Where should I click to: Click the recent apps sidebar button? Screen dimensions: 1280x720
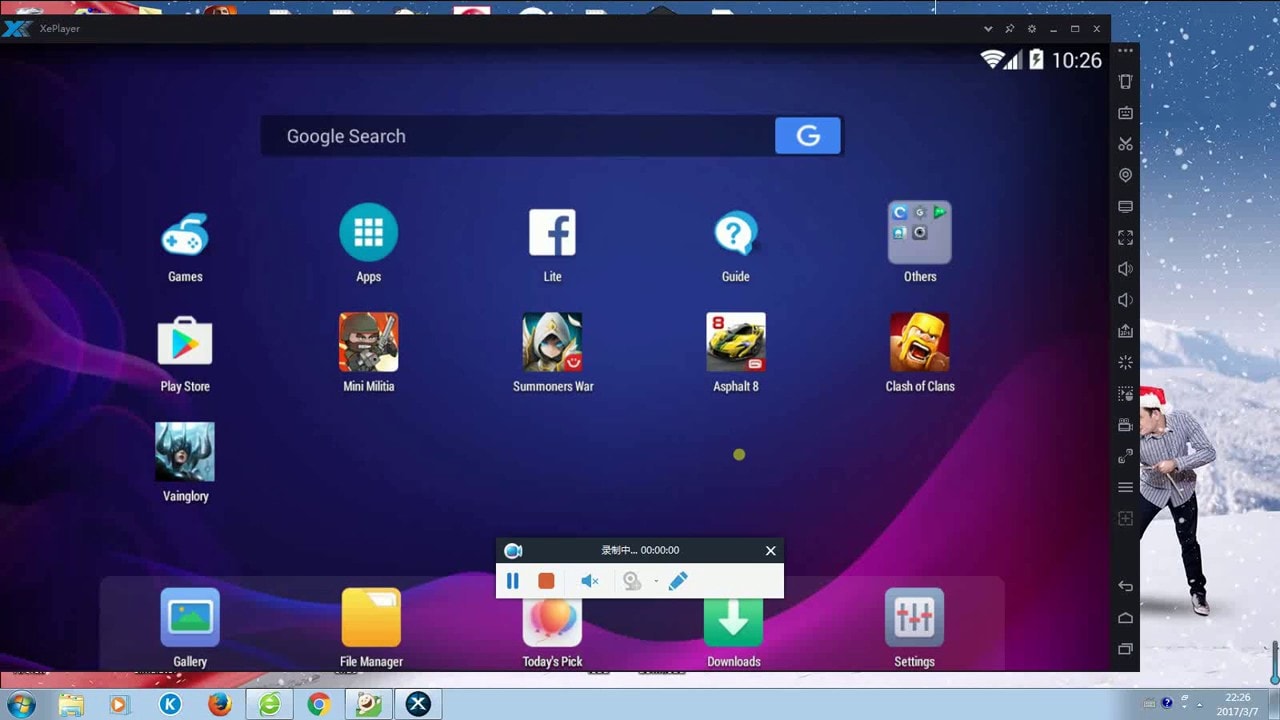[1125, 649]
